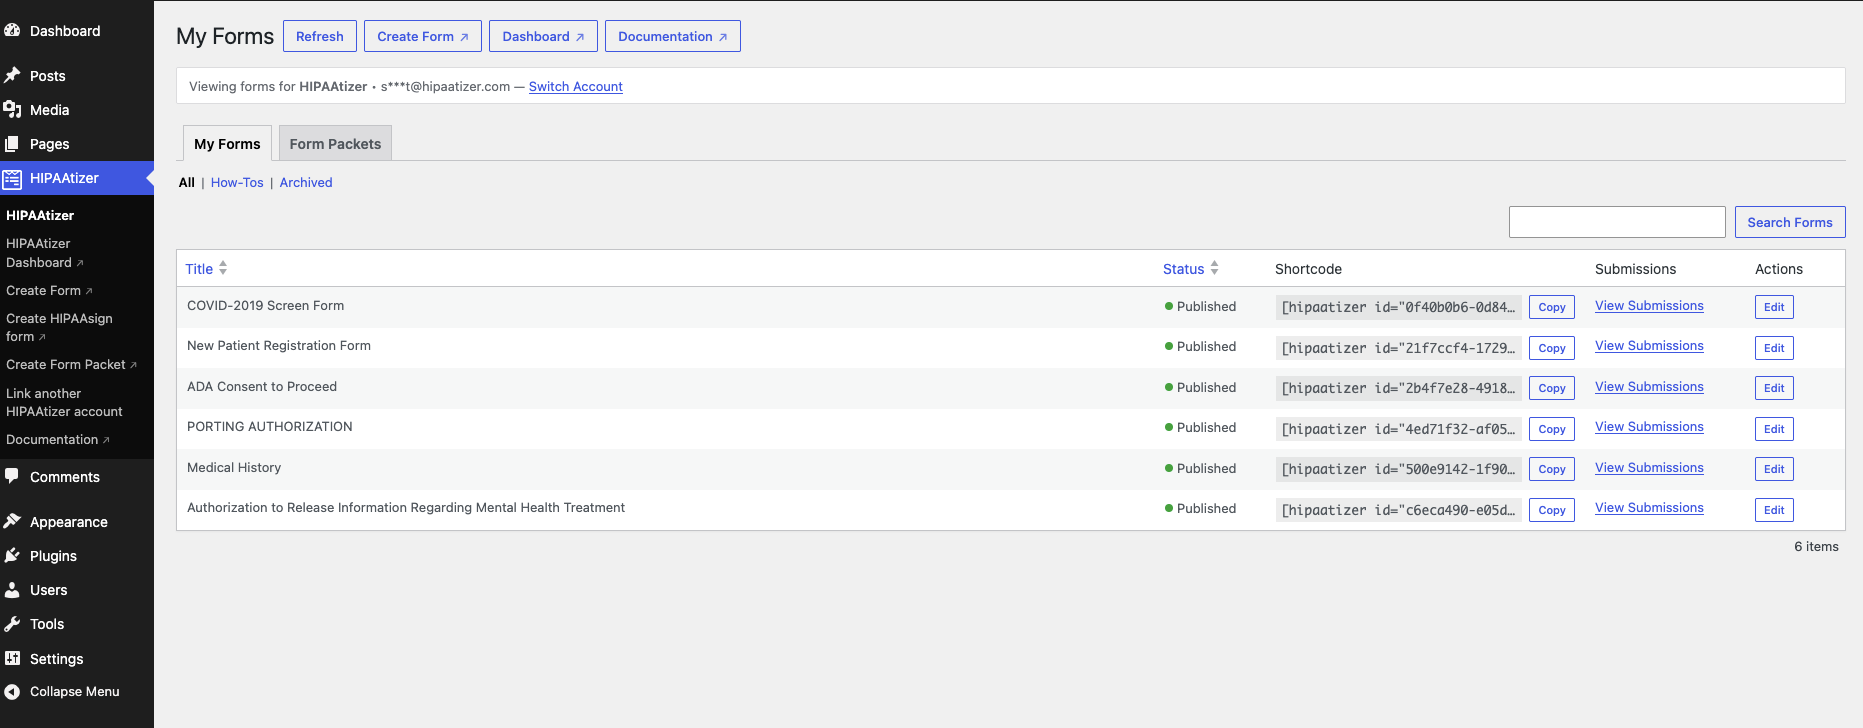Click the Medical History form title

(234, 468)
